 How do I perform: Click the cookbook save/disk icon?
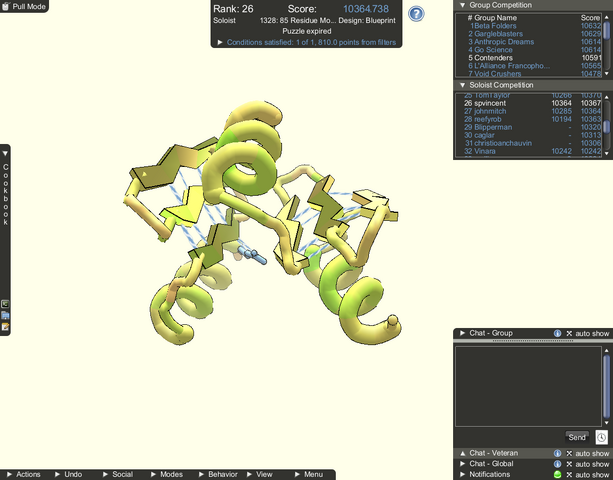[5, 315]
